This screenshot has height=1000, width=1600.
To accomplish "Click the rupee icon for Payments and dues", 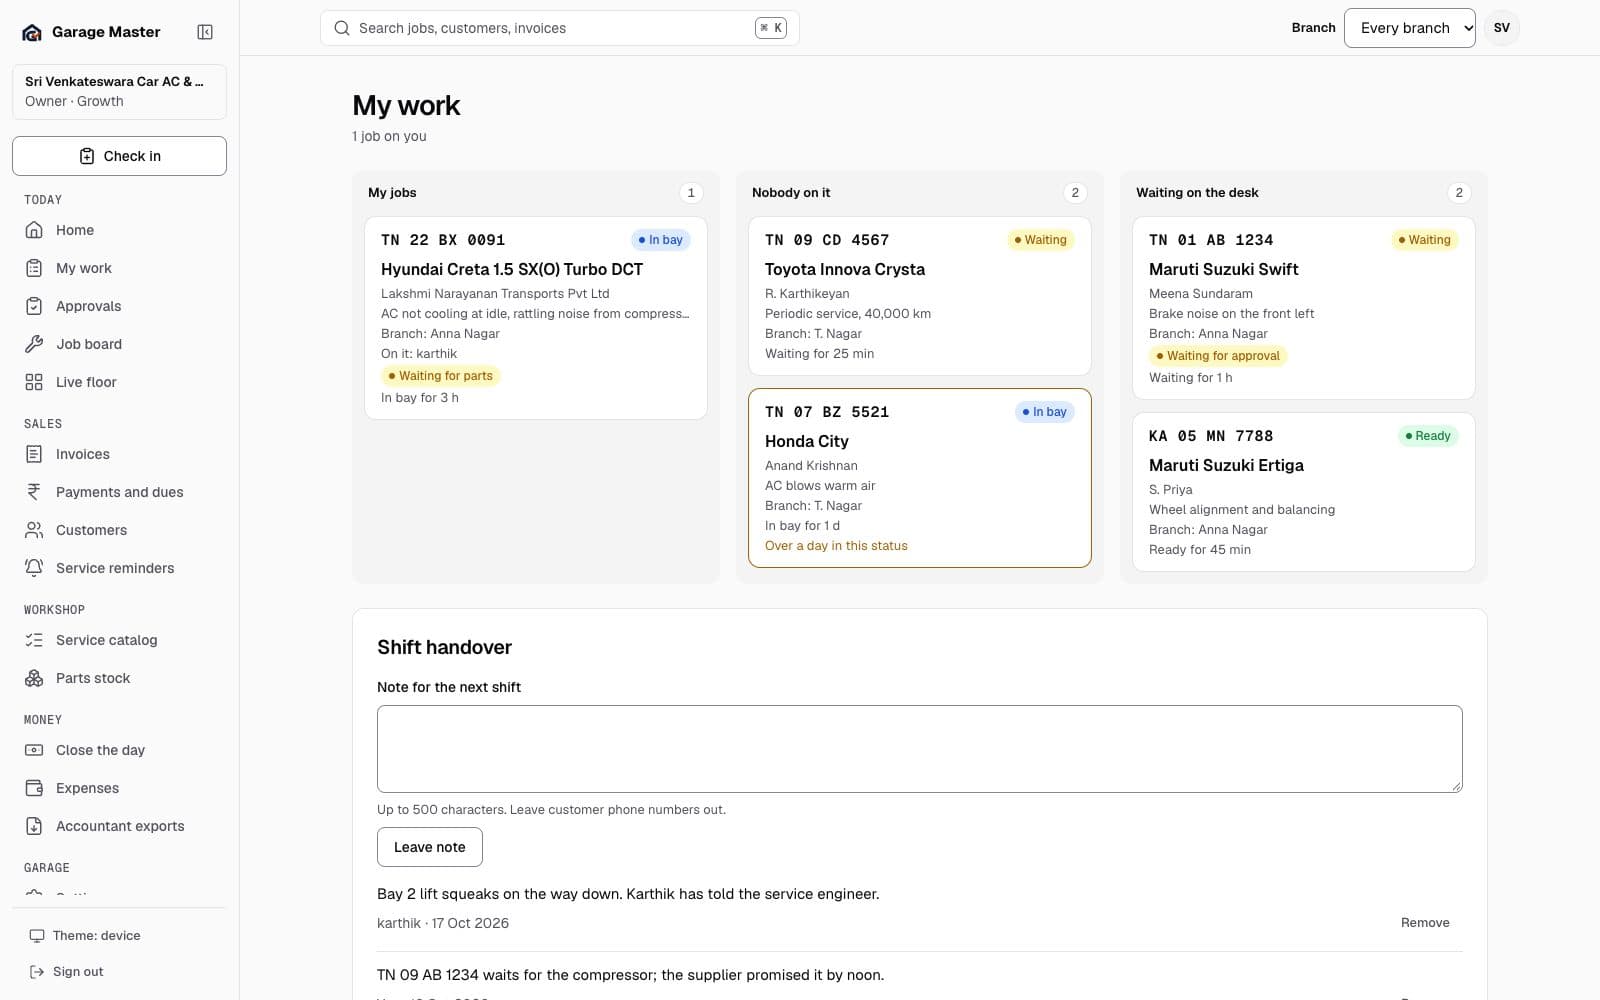I will pyautogui.click(x=34, y=492).
